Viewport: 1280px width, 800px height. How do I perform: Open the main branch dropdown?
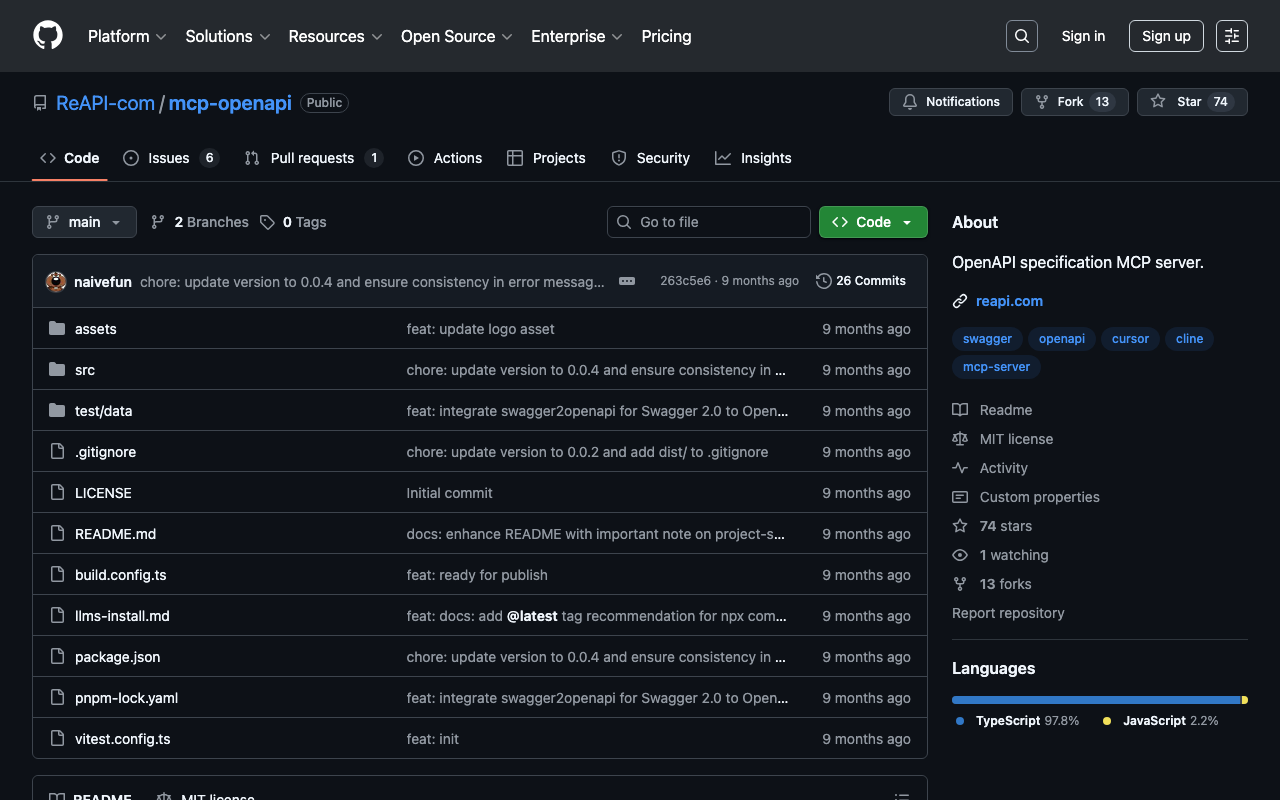click(x=84, y=222)
